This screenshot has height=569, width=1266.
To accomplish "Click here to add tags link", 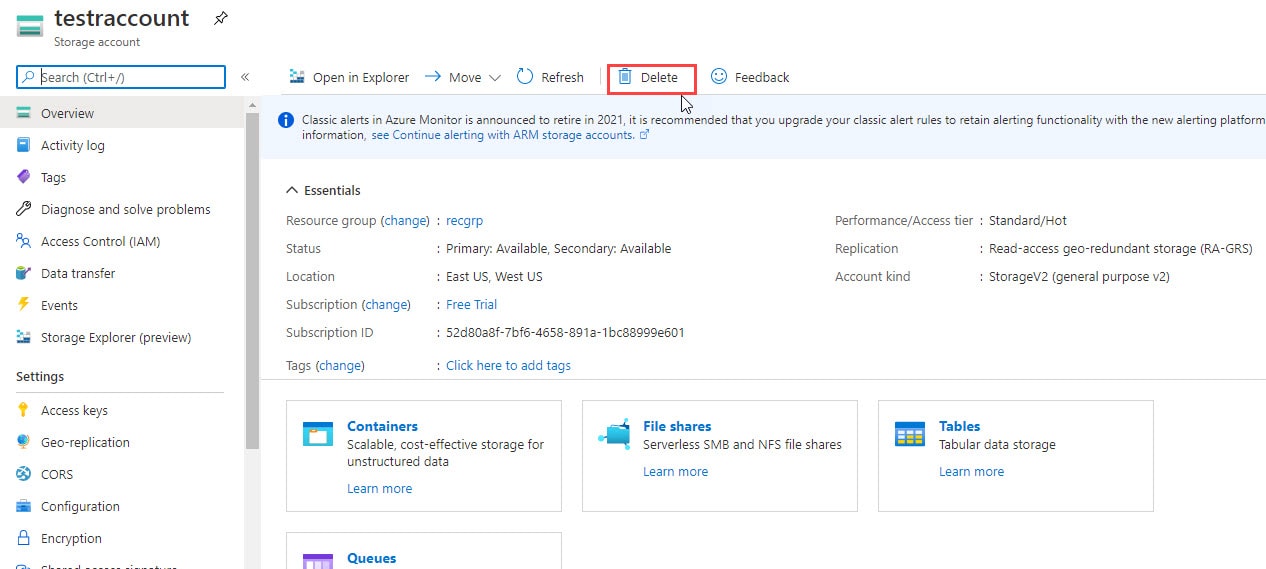I will 508,365.
